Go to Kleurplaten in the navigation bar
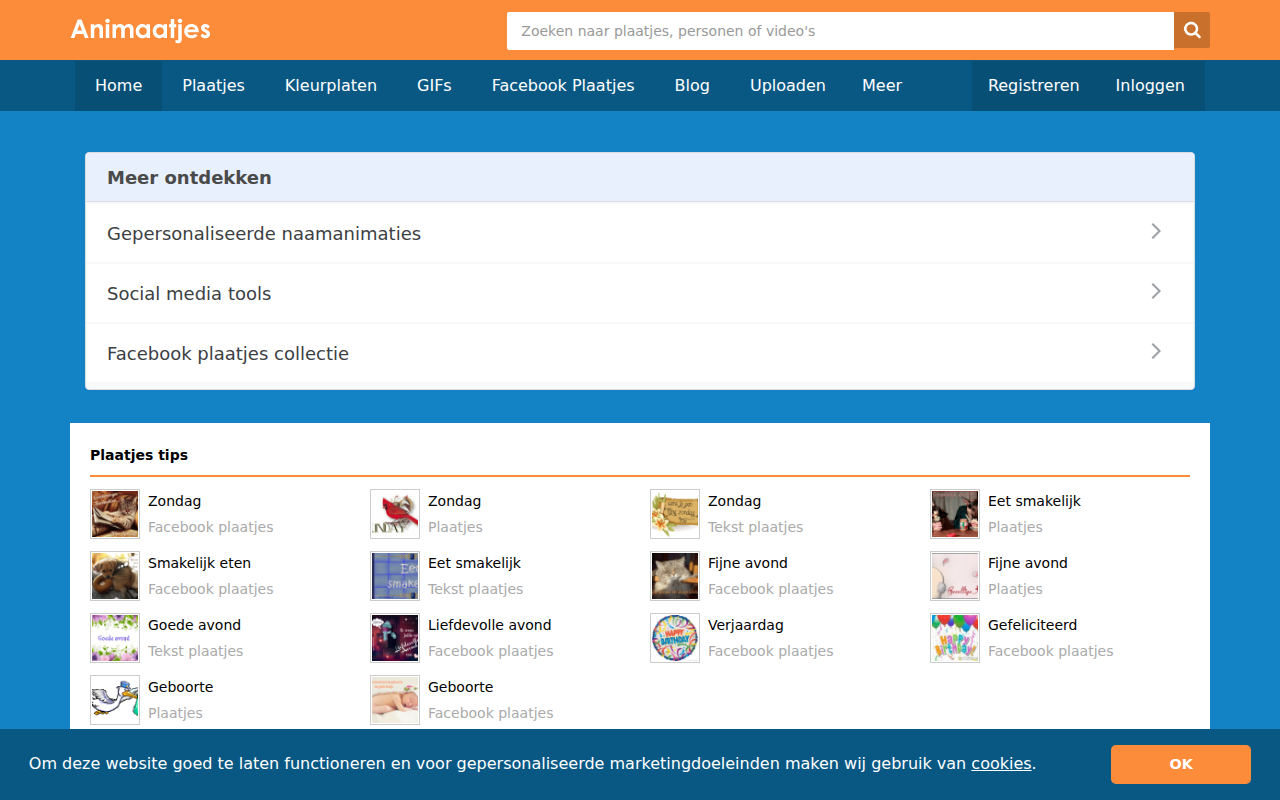This screenshot has width=1280, height=800. click(x=331, y=86)
